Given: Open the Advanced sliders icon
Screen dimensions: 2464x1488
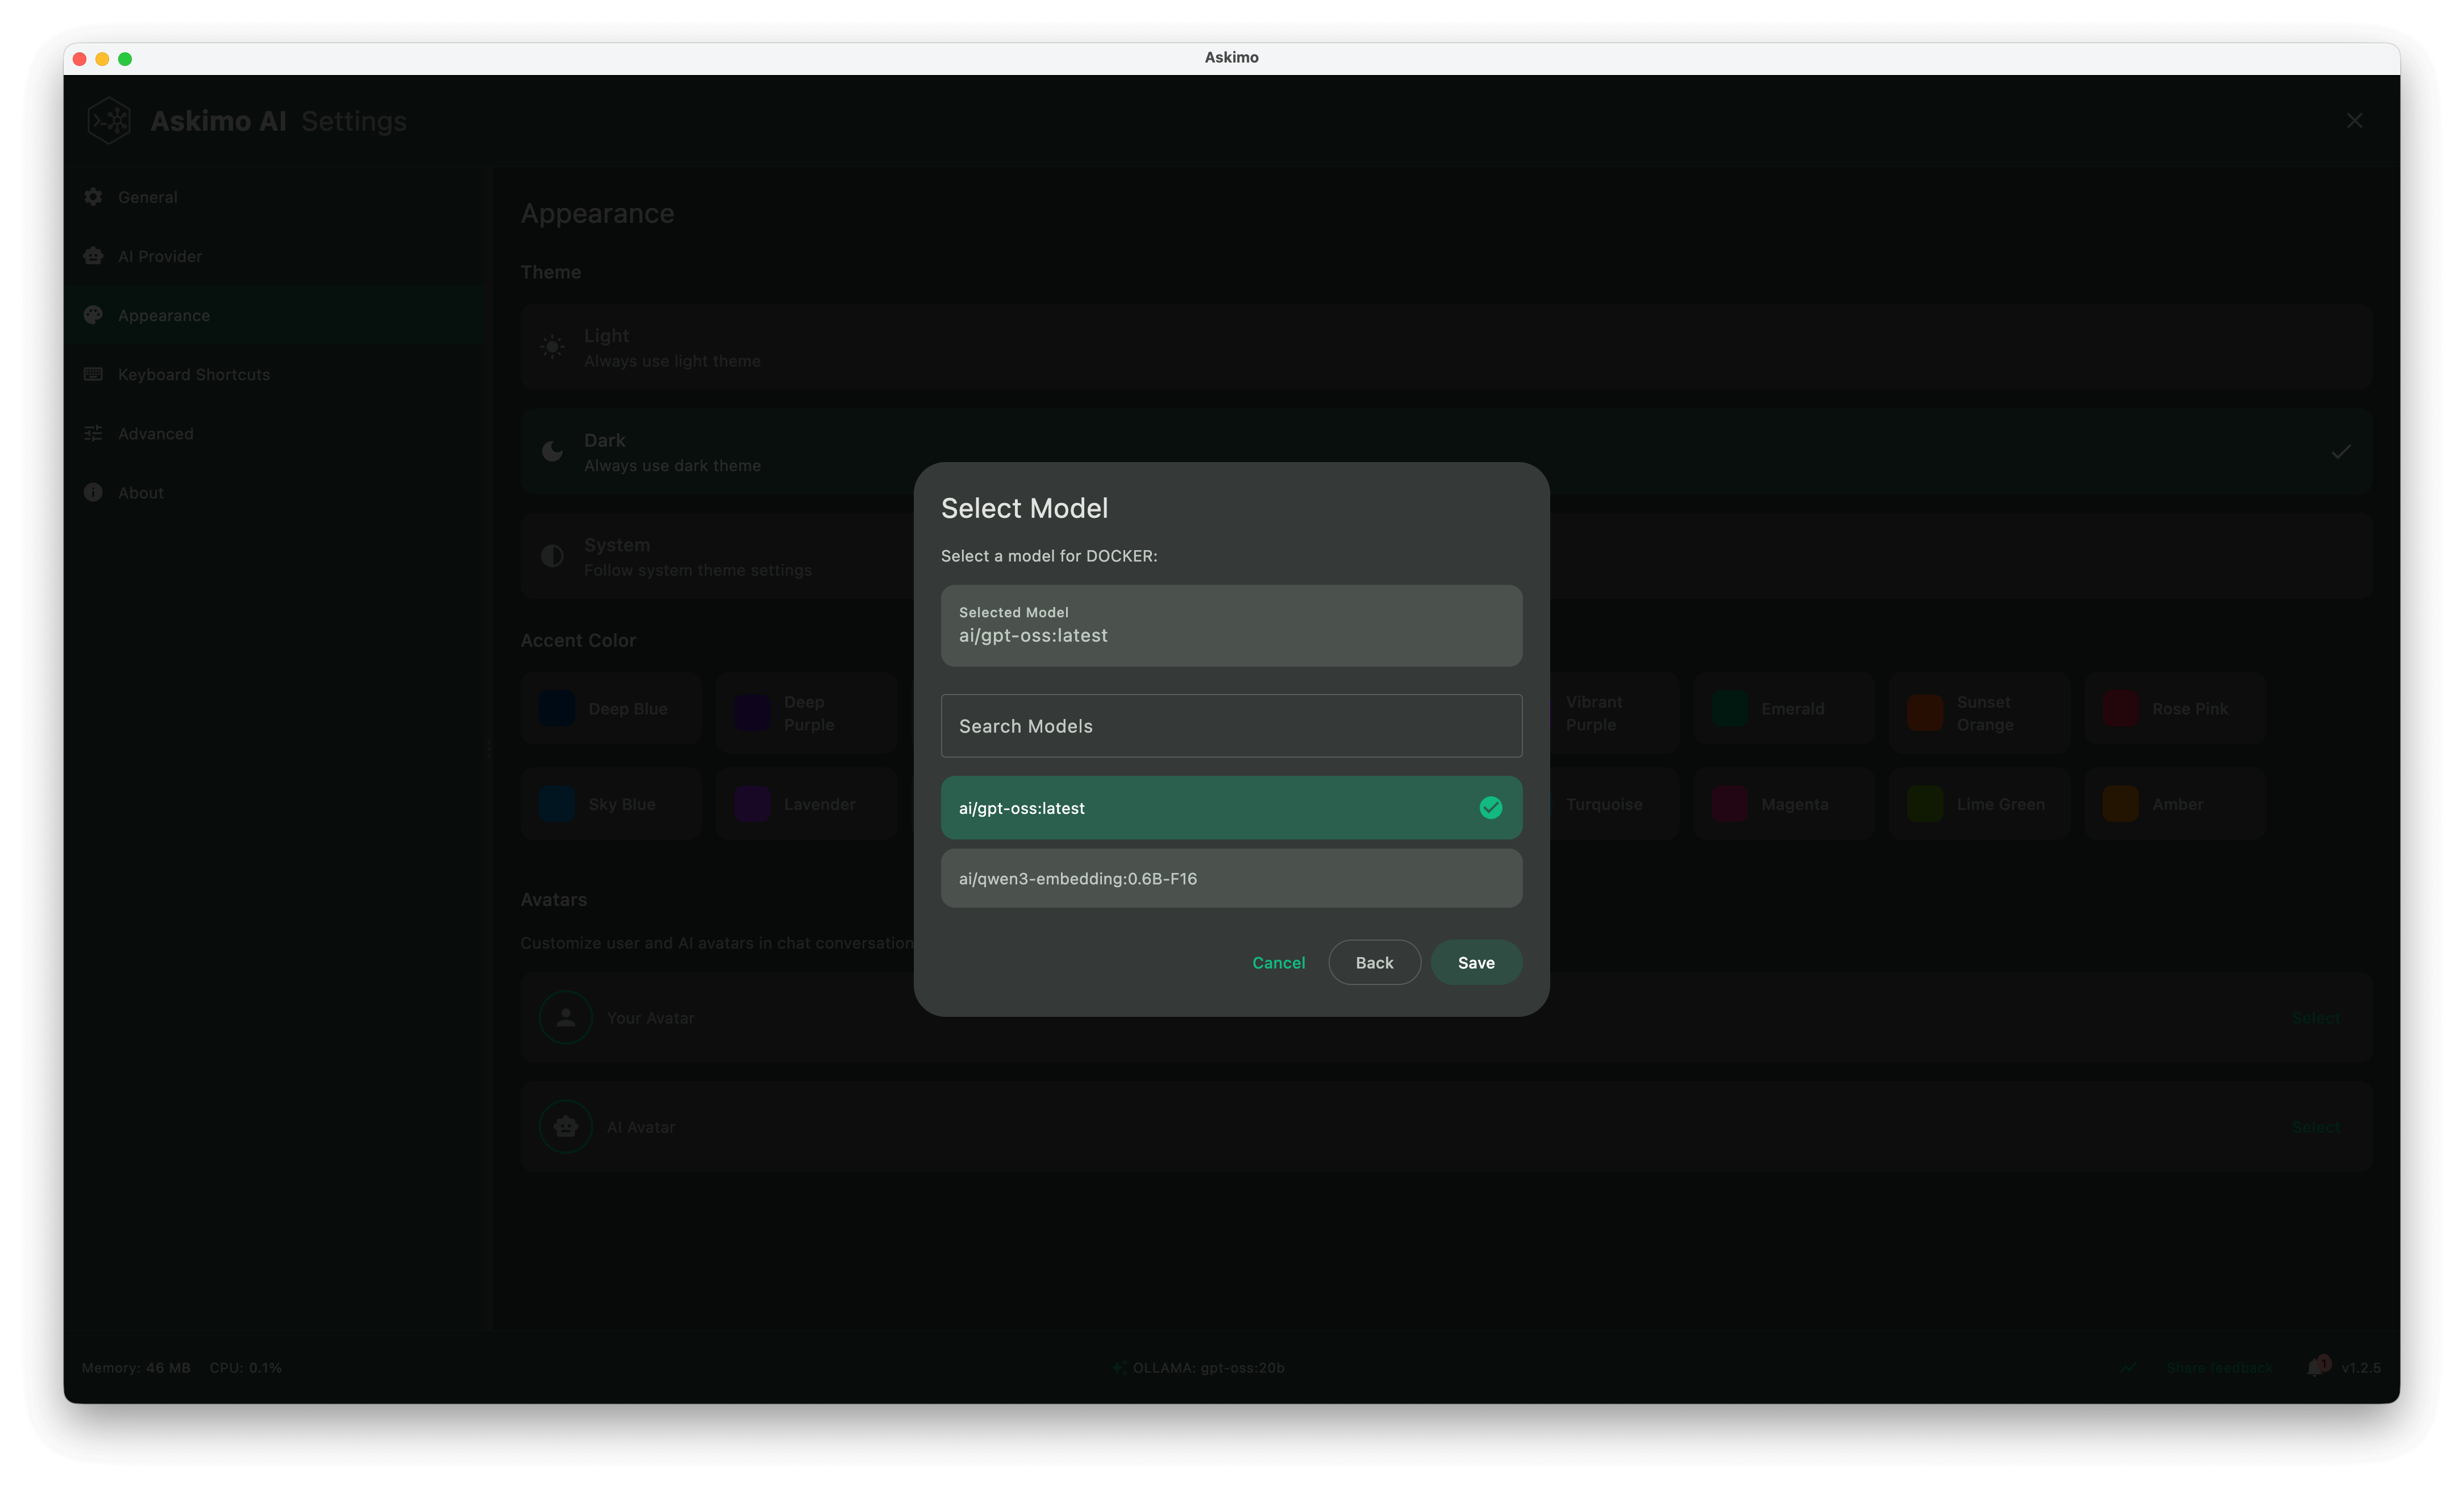Looking at the screenshot, I should point(93,433).
